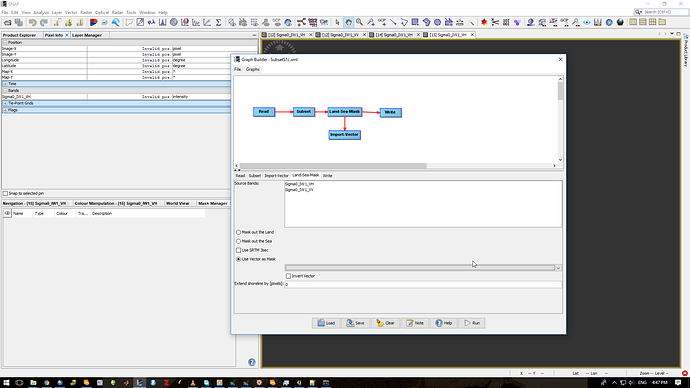Click the Open Product toolbar icon

point(7,22)
